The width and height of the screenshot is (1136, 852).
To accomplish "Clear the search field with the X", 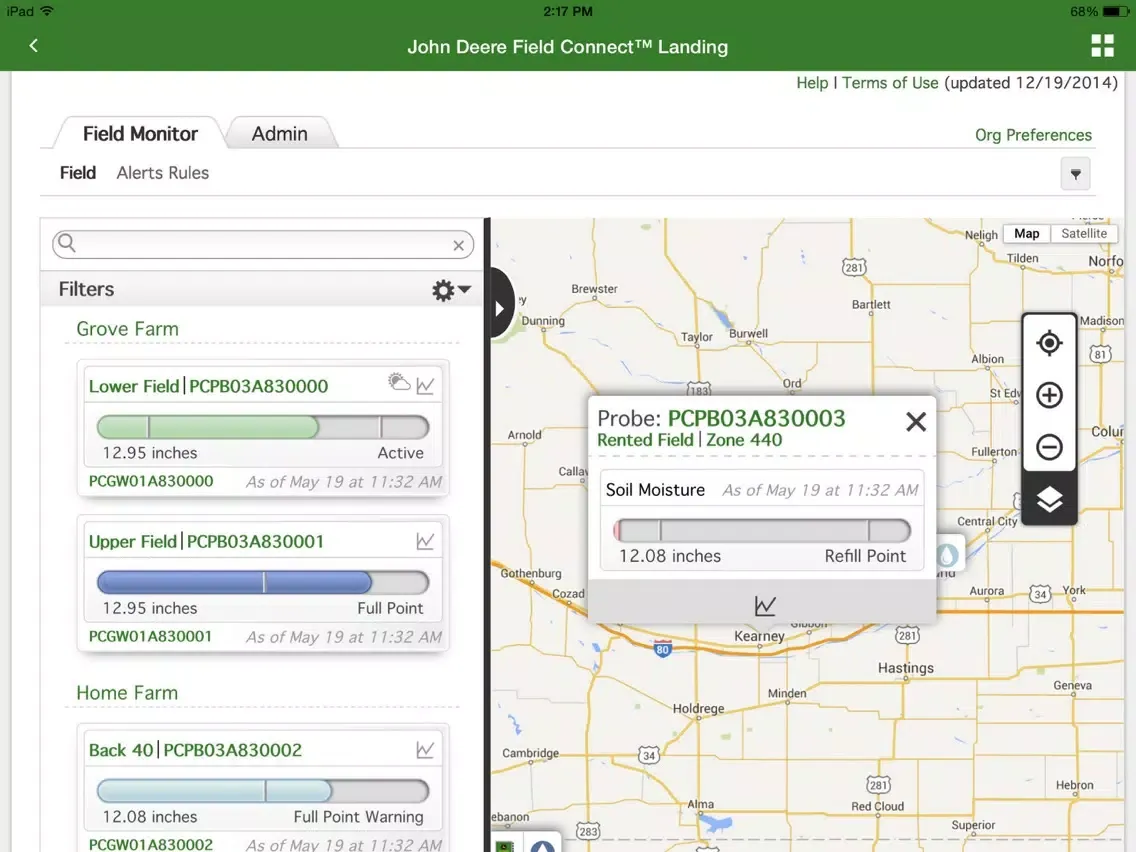I will tap(458, 246).
